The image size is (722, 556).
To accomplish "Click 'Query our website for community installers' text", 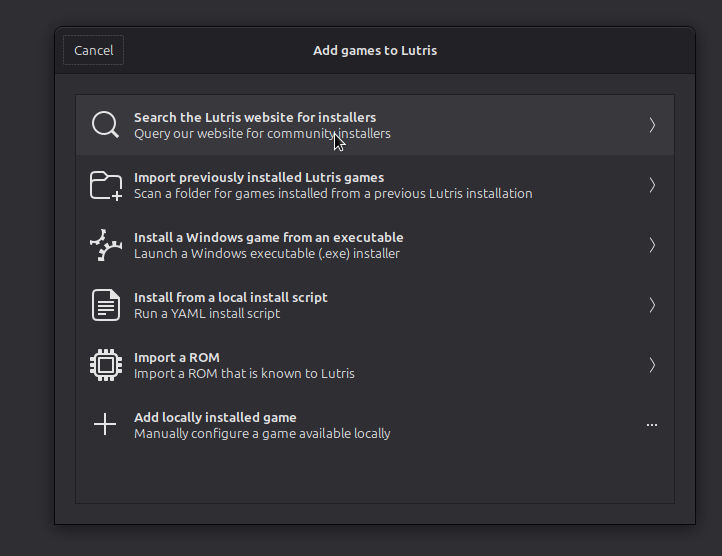I will point(262,134).
